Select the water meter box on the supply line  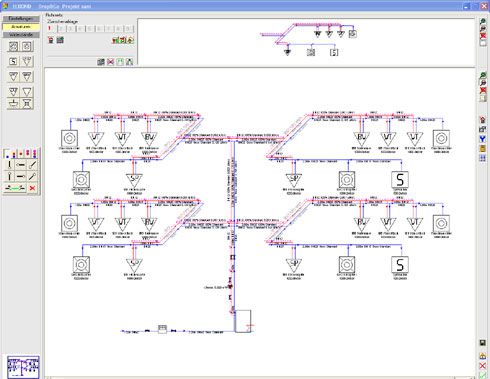point(162,329)
